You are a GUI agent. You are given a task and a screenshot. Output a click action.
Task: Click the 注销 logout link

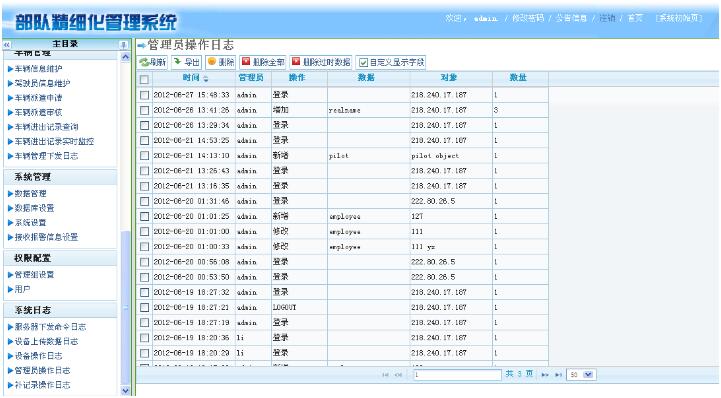pos(607,18)
